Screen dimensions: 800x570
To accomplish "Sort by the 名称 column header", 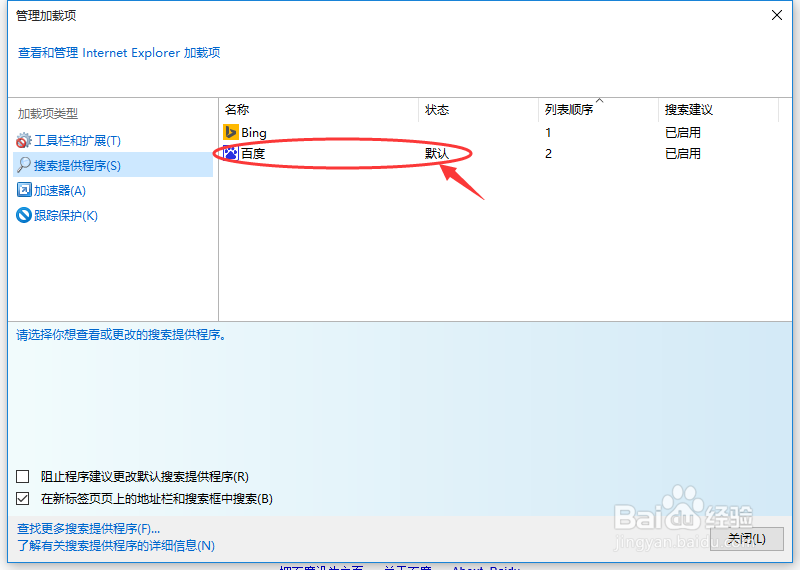I will (319, 110).
